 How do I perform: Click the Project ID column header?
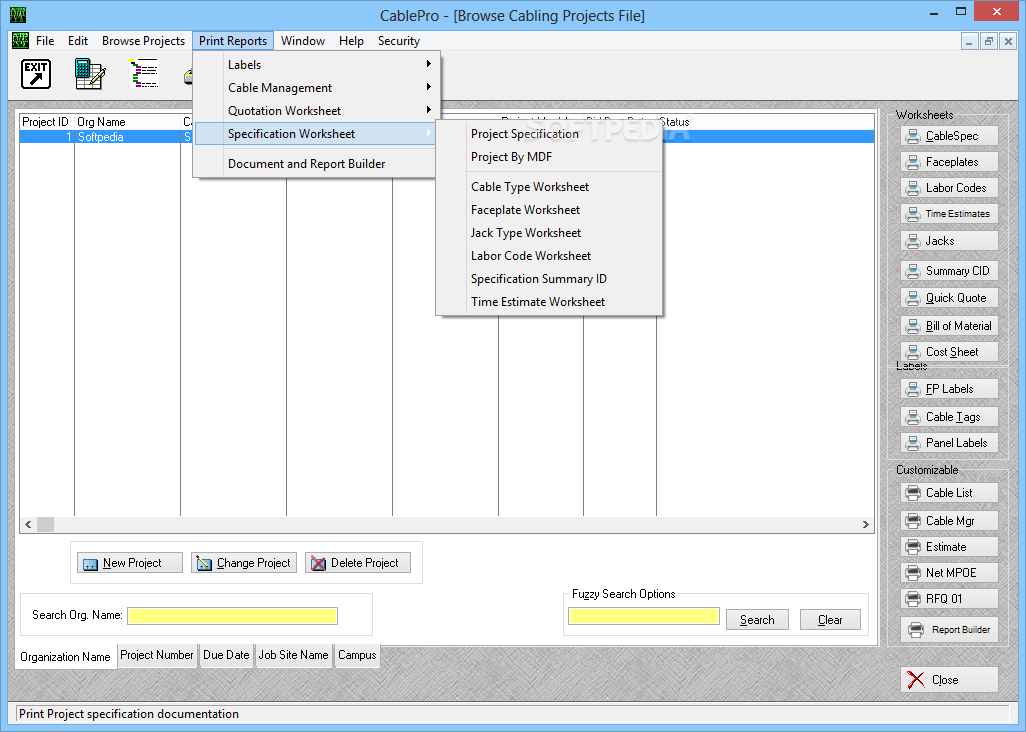point(46,122)
